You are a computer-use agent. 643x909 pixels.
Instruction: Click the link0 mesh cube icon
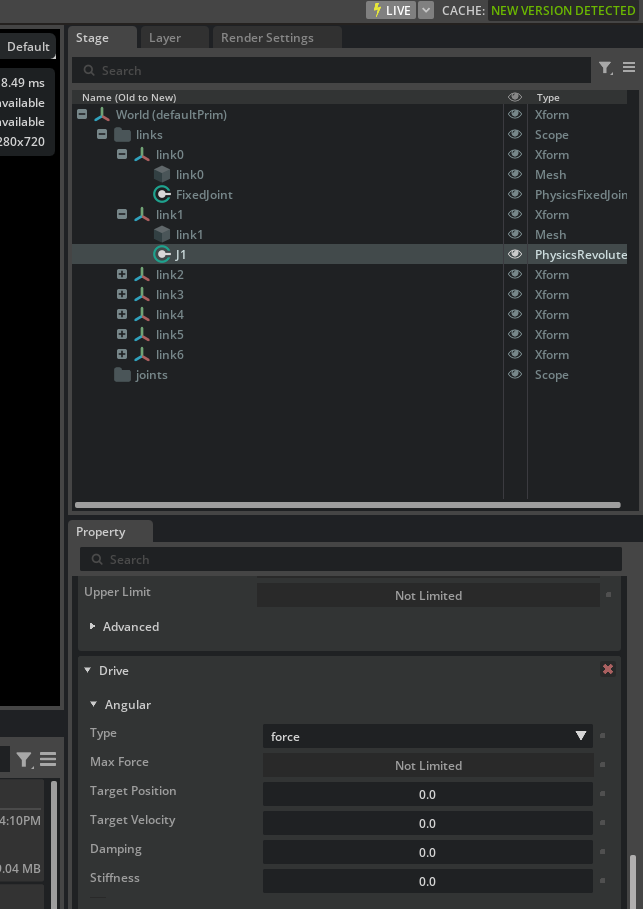coord(162,175)
